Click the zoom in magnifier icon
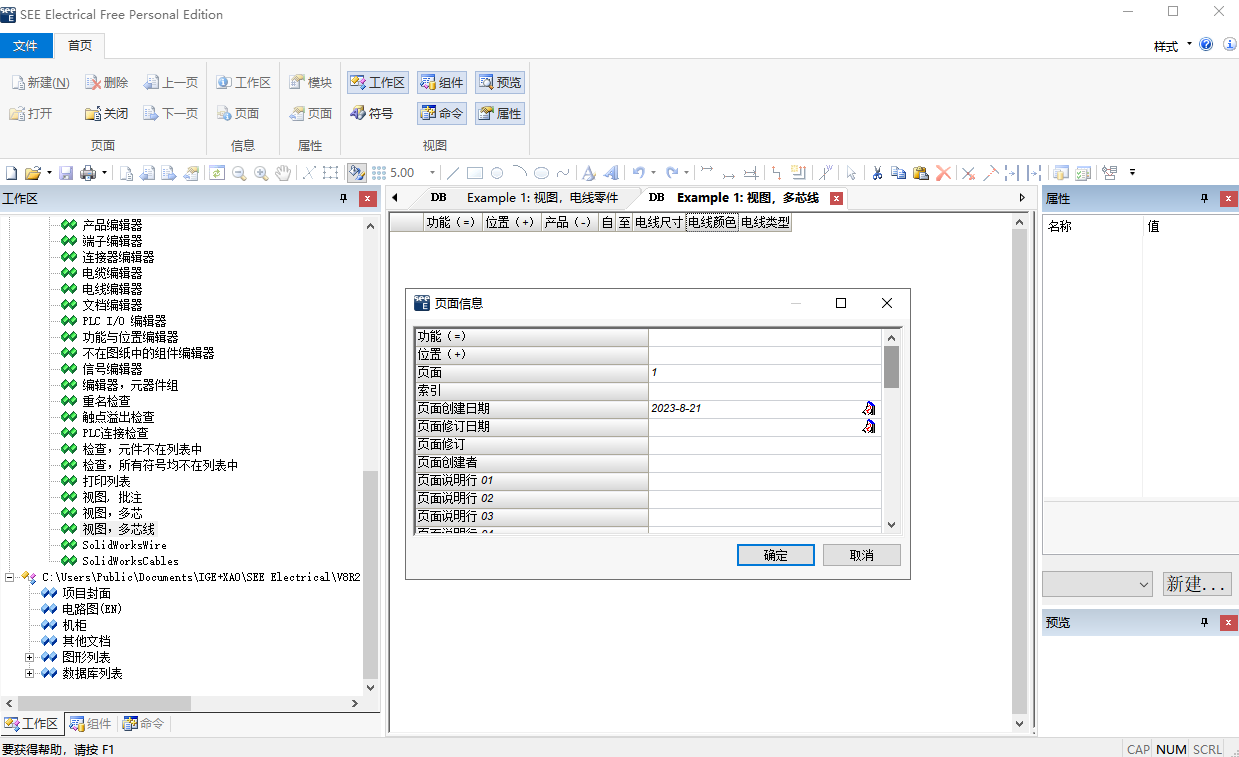 [261, 173]
